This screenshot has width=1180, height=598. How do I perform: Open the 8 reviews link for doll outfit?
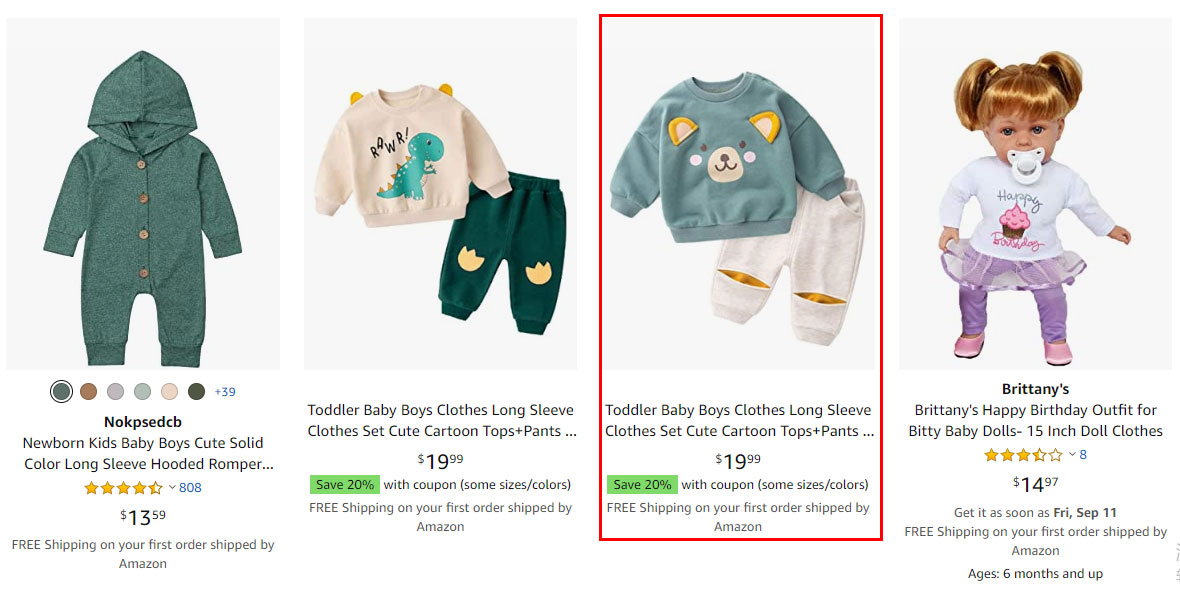coord(1083,455)
